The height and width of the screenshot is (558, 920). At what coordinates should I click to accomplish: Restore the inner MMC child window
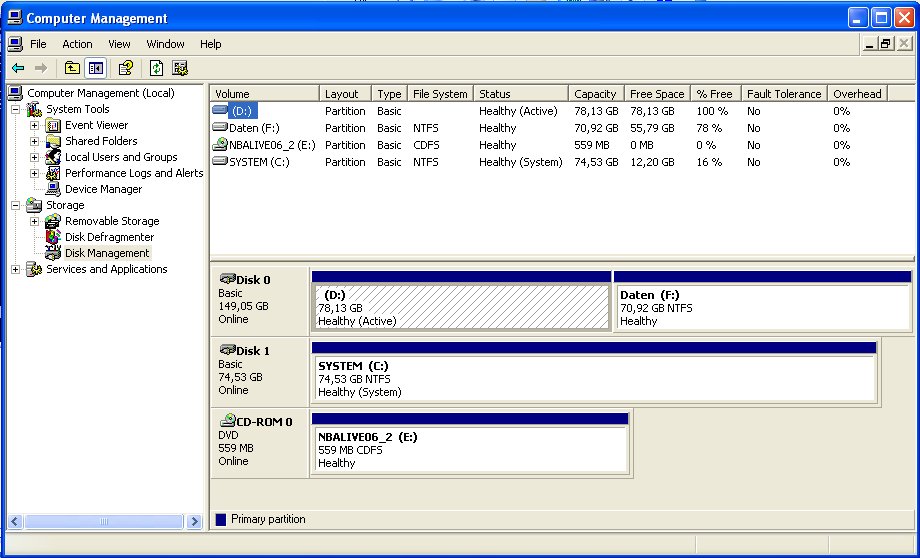tap(885, 43)
